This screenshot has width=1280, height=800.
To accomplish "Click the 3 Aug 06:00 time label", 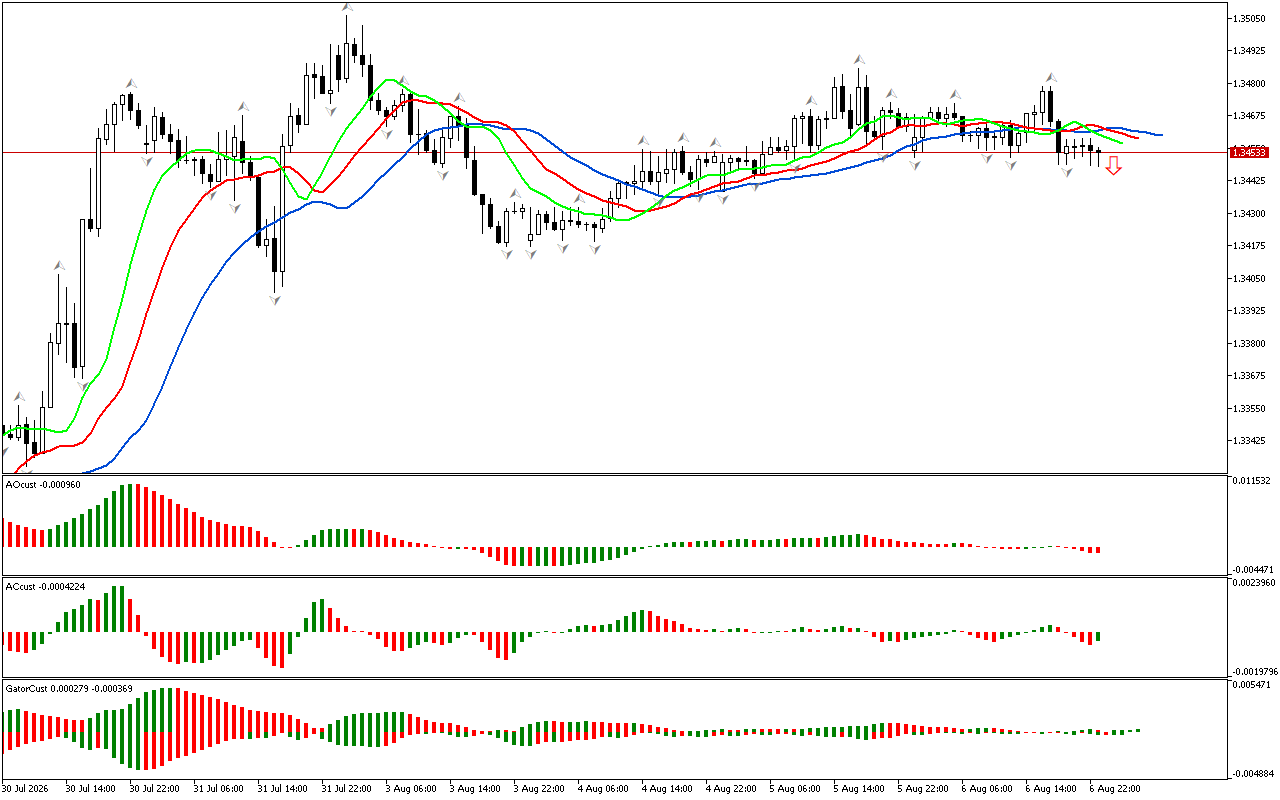I will (x=411, y=788).
